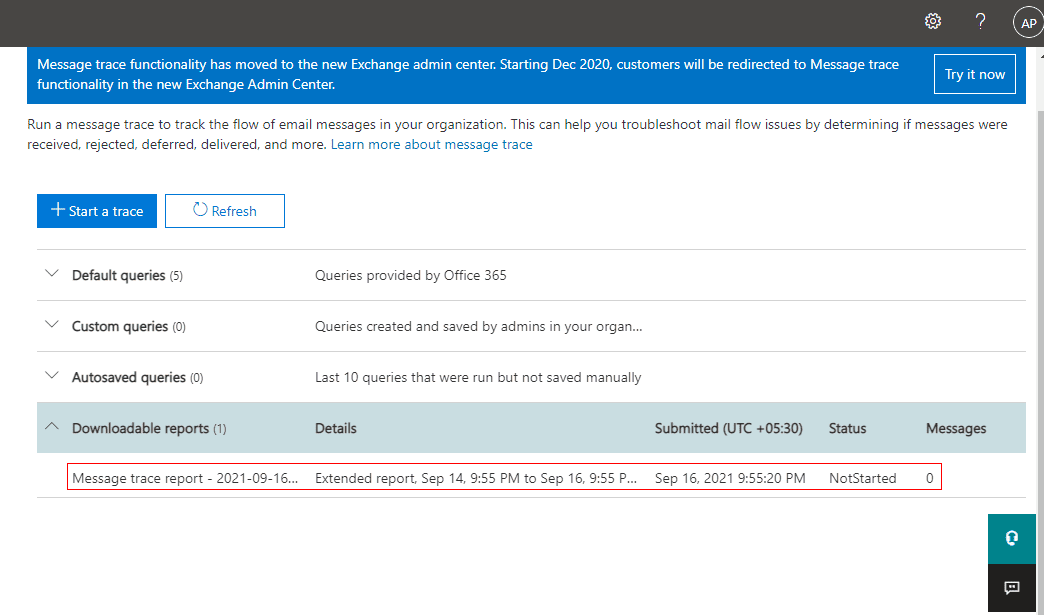Refresh the message trace list
Image resolution: width=1044 pixels, height=615 pixels.
point(225,211)
